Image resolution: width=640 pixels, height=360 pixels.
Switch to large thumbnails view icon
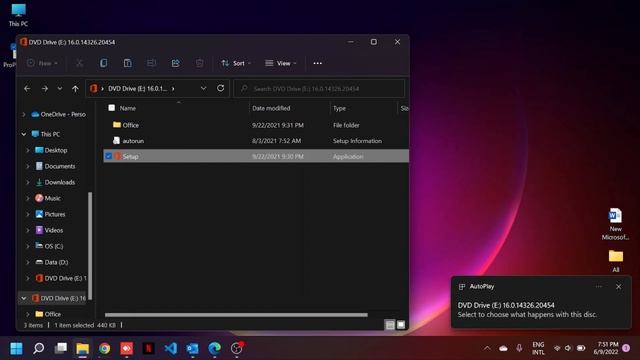pyautogui.click(x=401, y=325)
